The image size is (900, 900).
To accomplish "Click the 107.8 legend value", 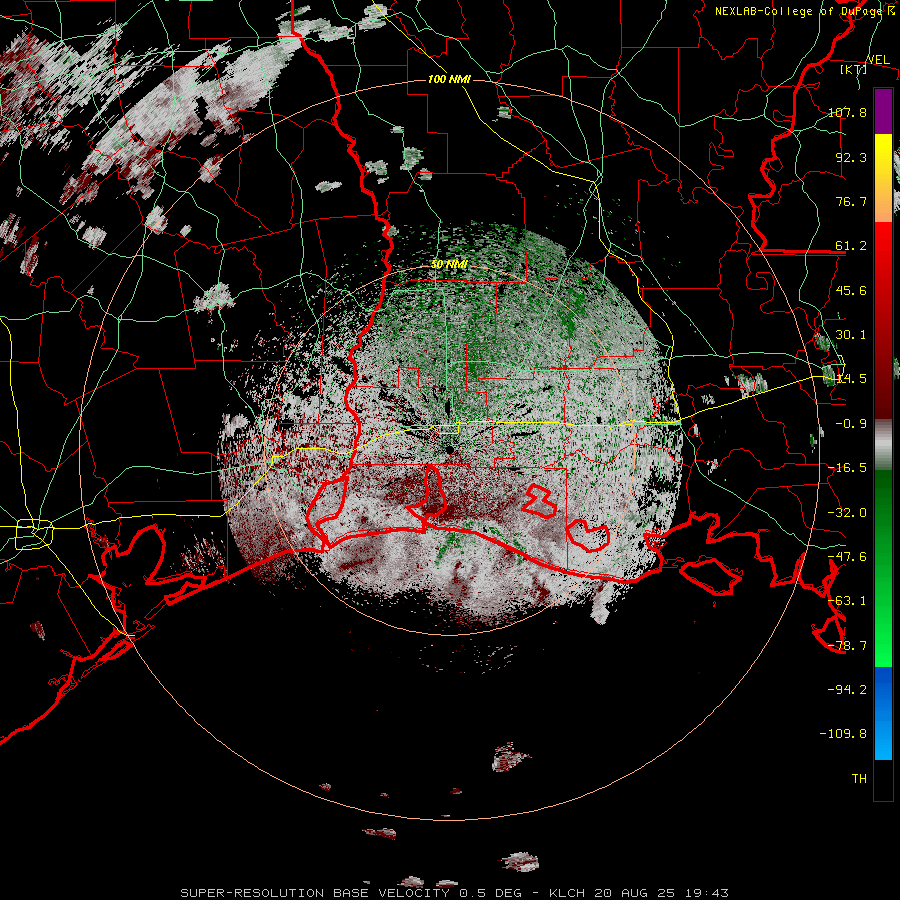I will 847,112.
